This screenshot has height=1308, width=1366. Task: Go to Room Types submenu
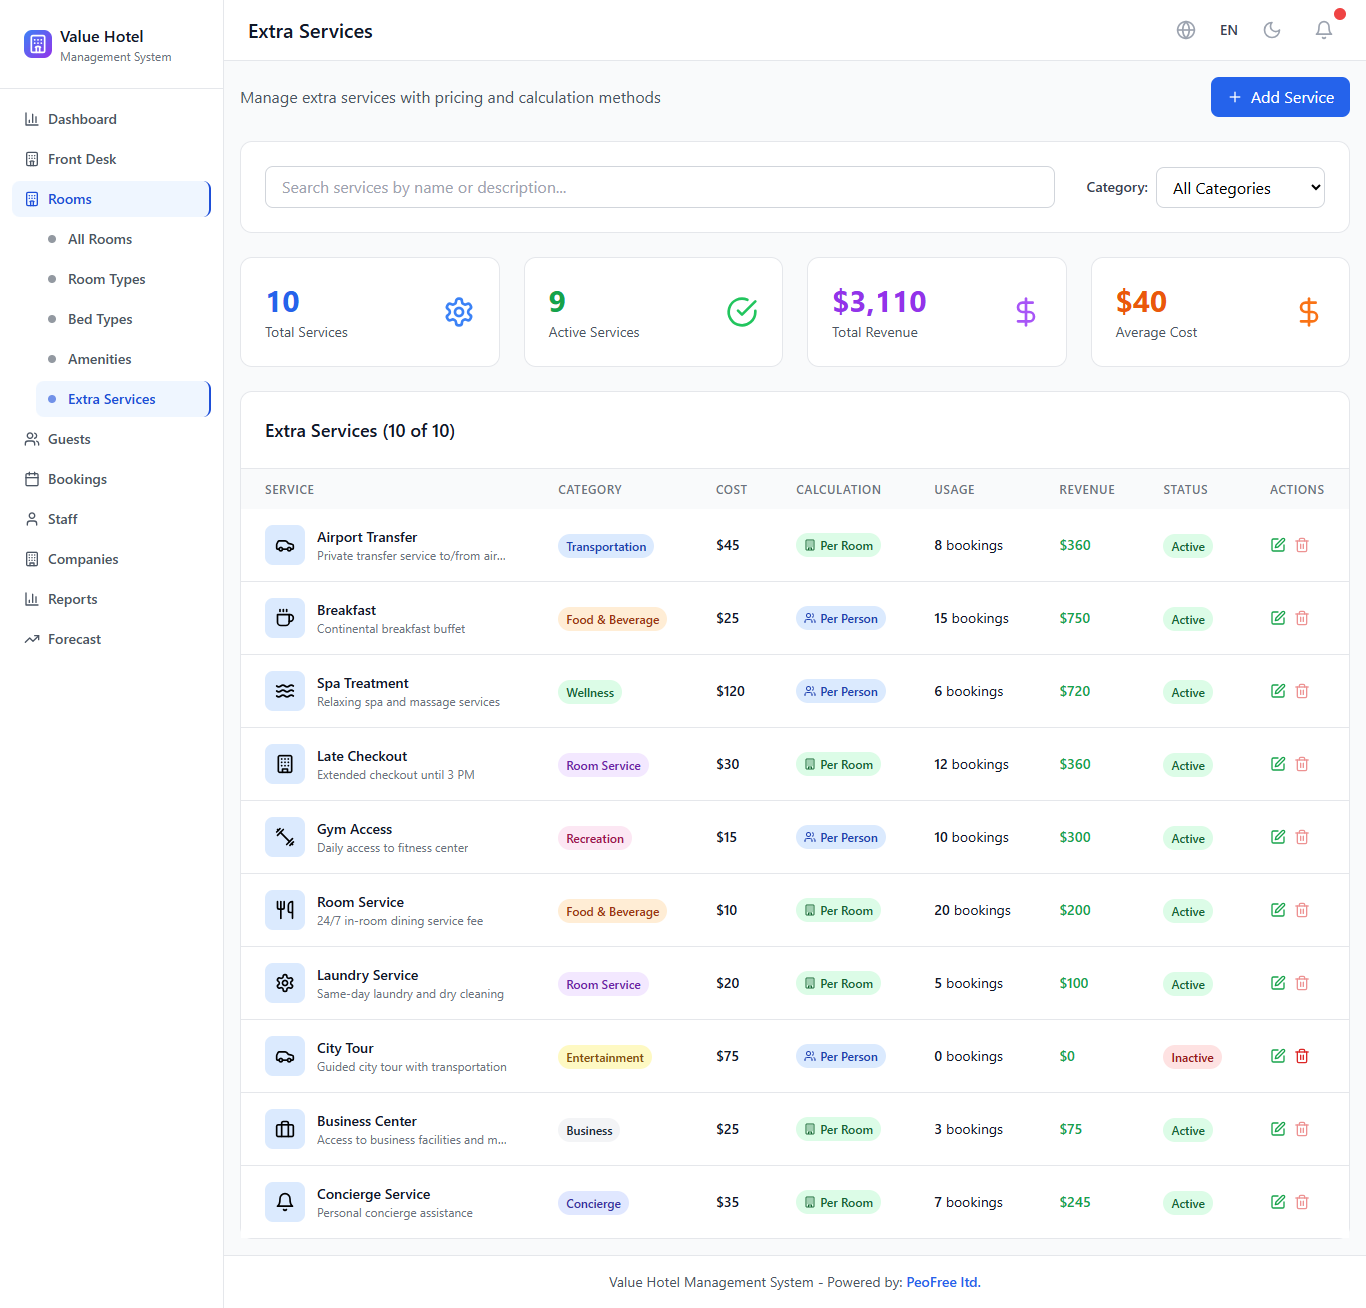[106, 279]
